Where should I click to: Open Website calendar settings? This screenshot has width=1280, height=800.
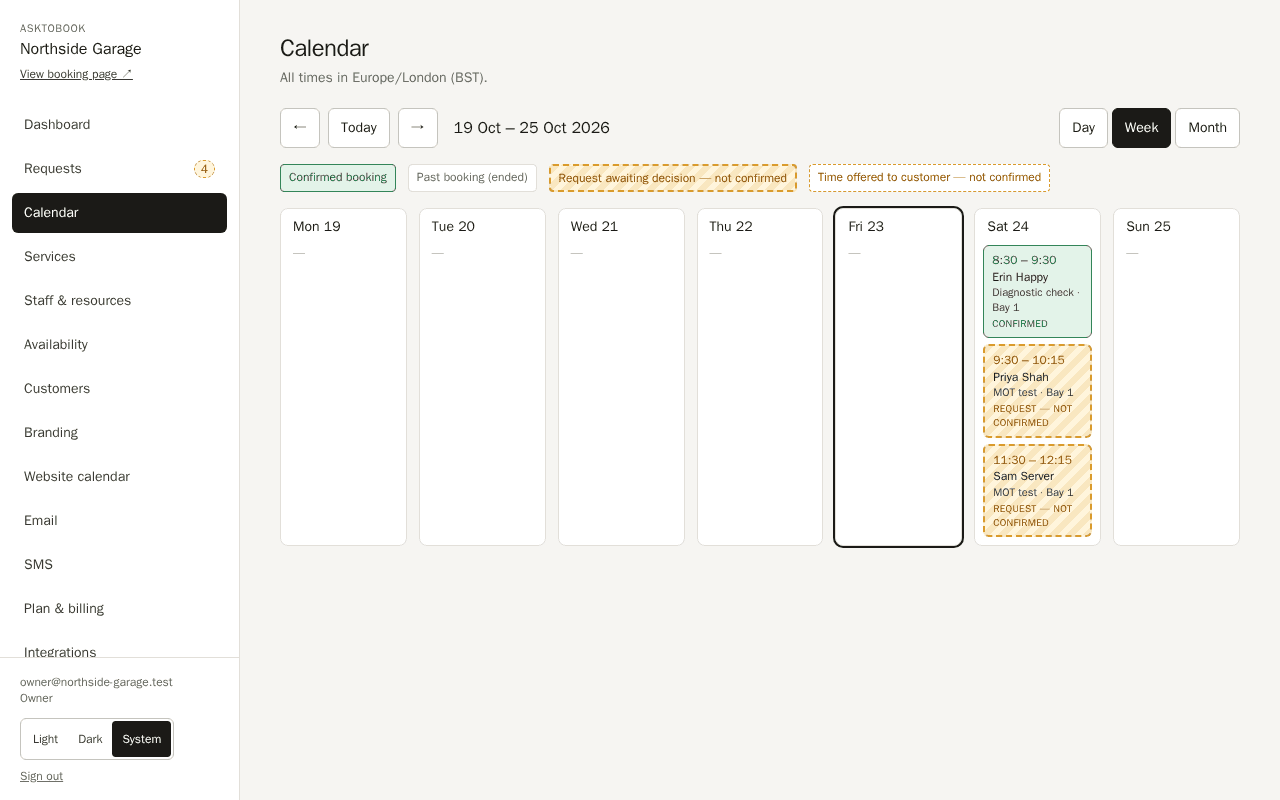tap(119, 477)
